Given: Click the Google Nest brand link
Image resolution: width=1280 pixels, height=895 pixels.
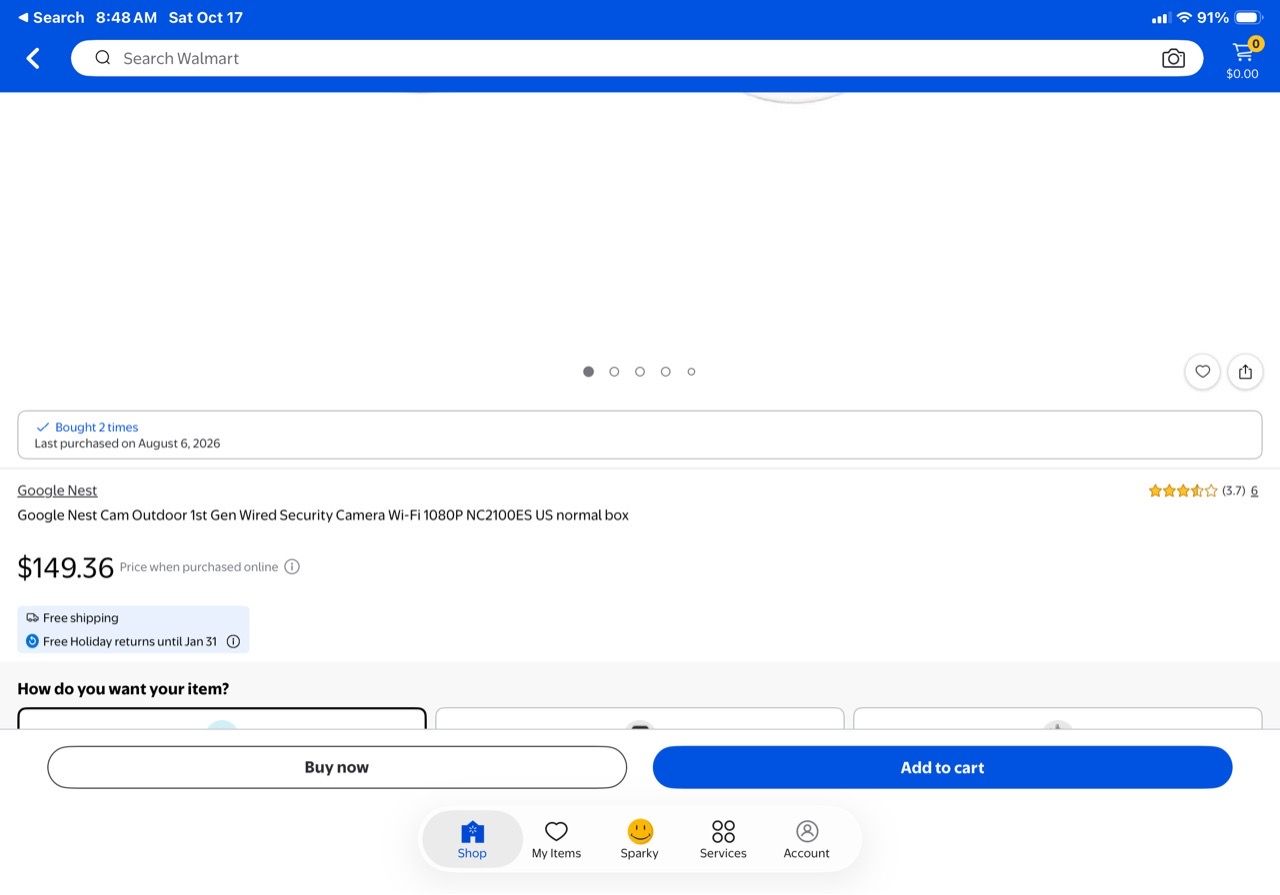Looking at the screenshot, I should pos(57,490).
